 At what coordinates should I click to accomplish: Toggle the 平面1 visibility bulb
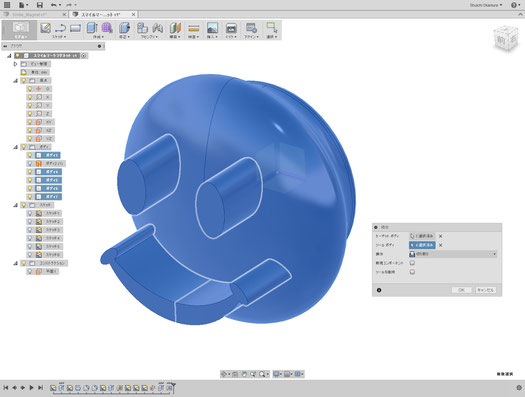click(x=30, y=271)
